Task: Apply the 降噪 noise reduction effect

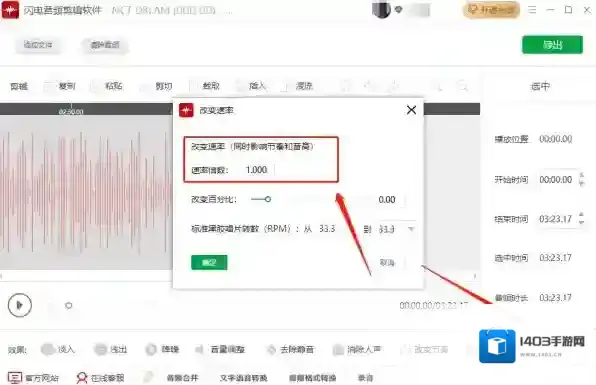Action: point(162,349)
